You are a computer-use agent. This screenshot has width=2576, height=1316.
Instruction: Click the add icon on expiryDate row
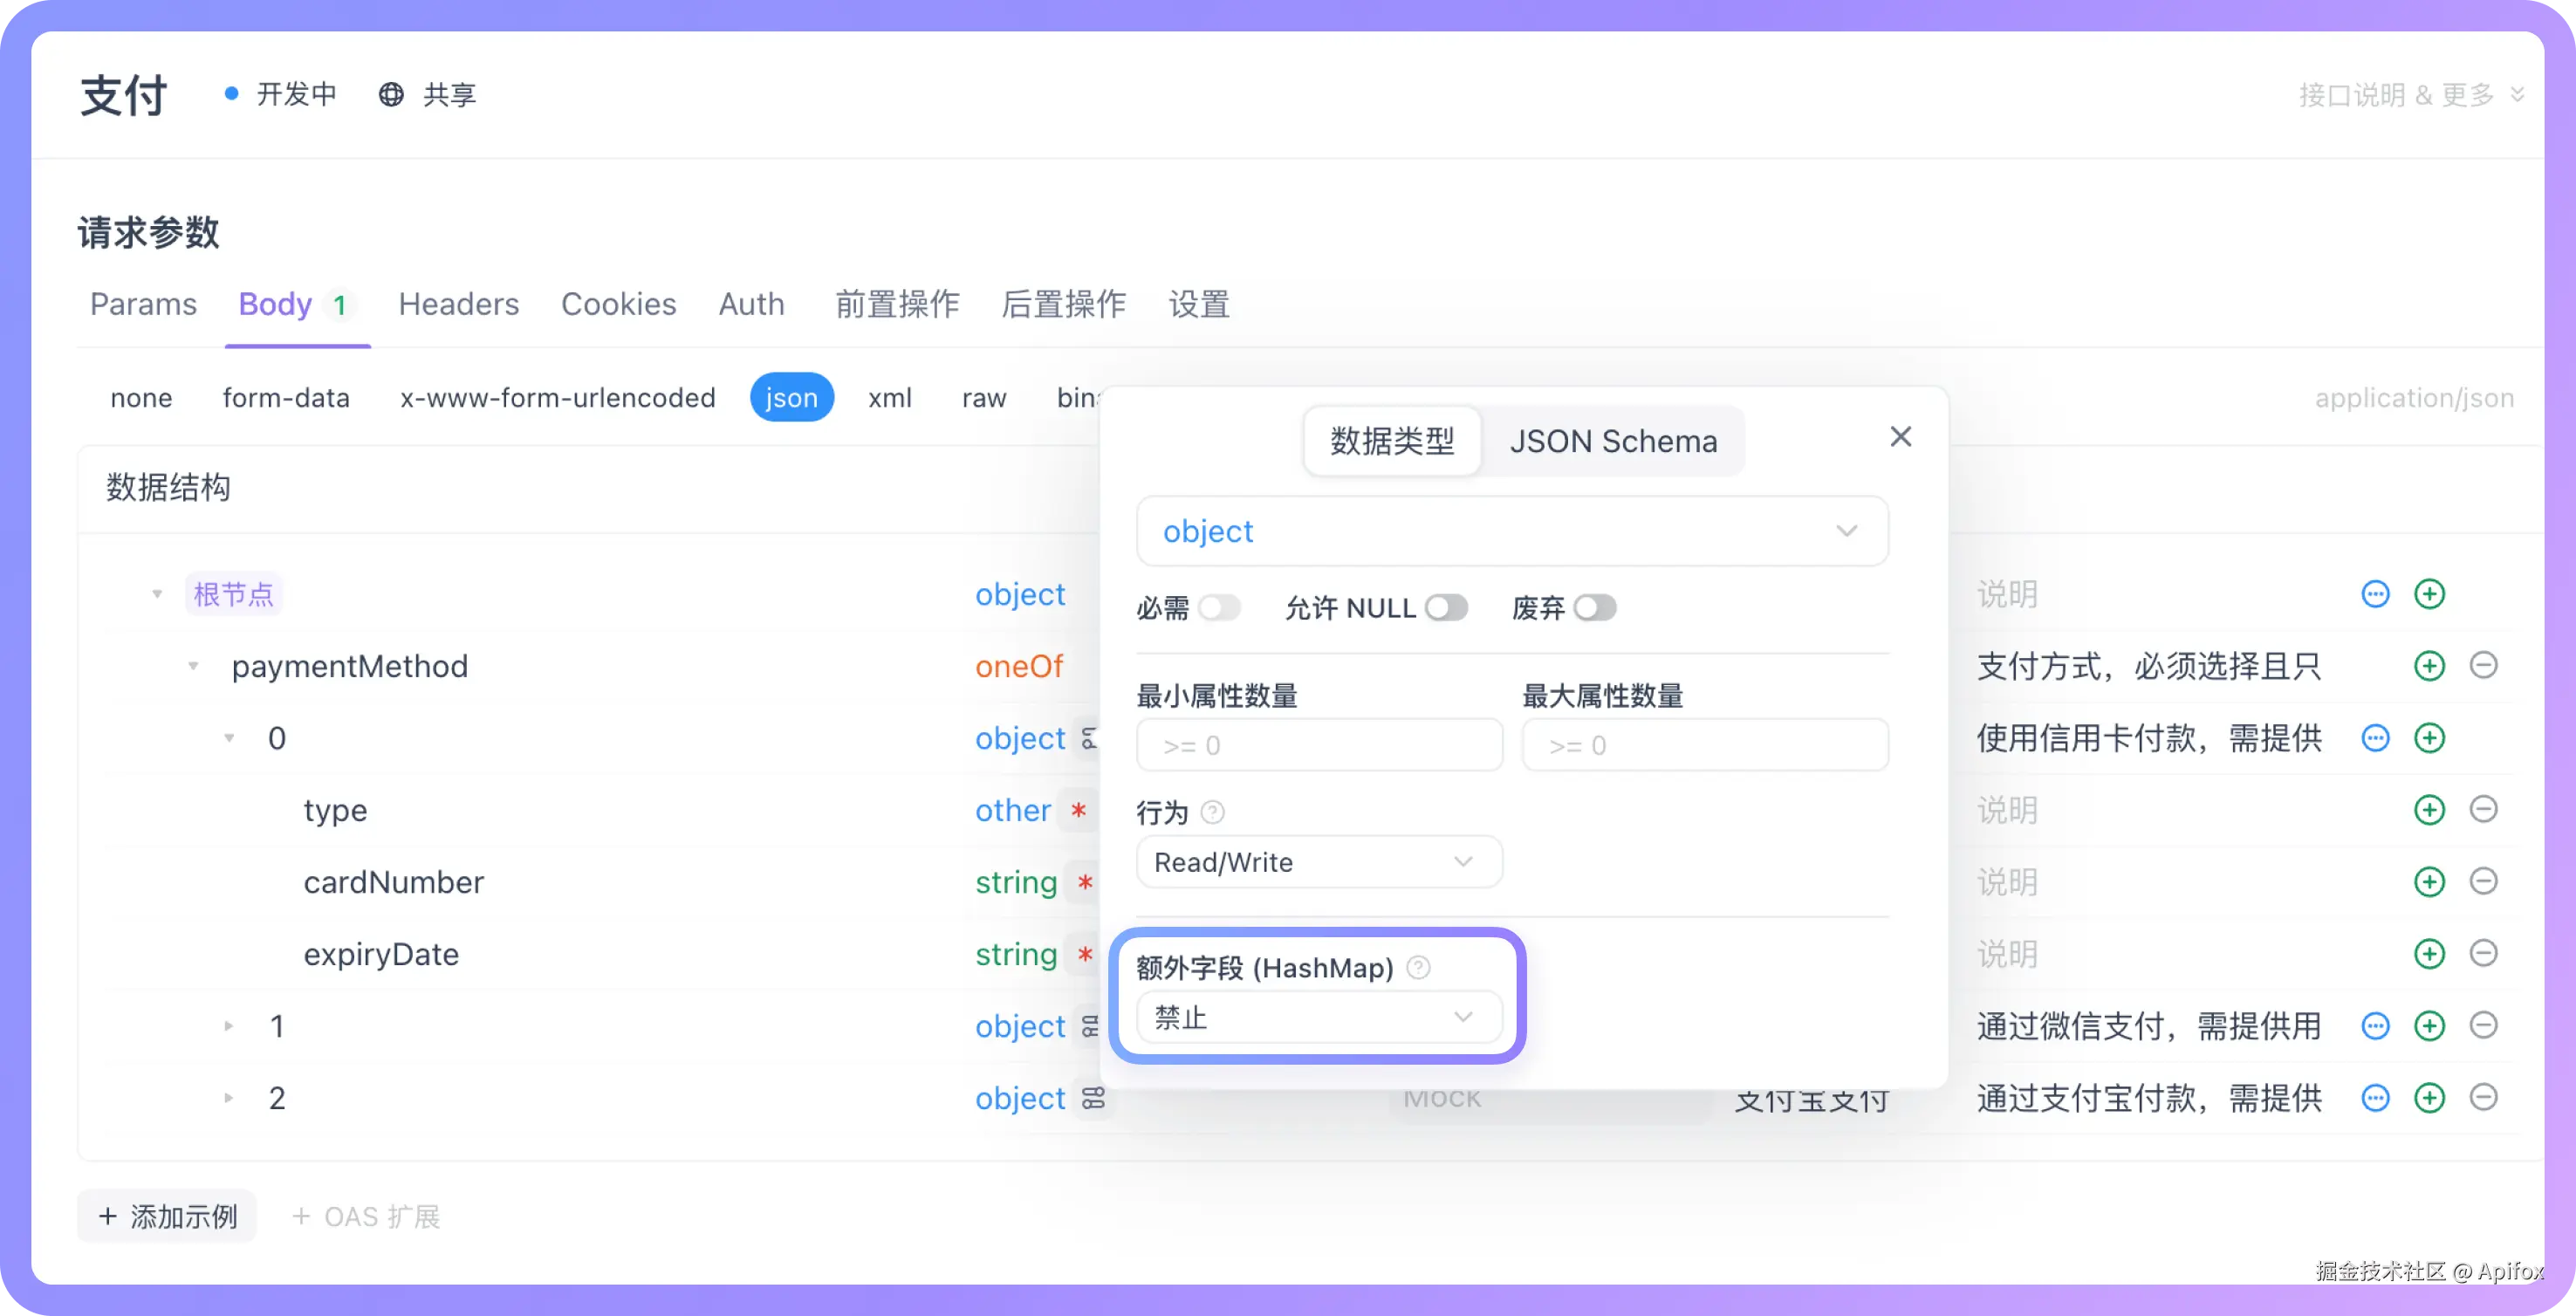(x=2430, y=953)
